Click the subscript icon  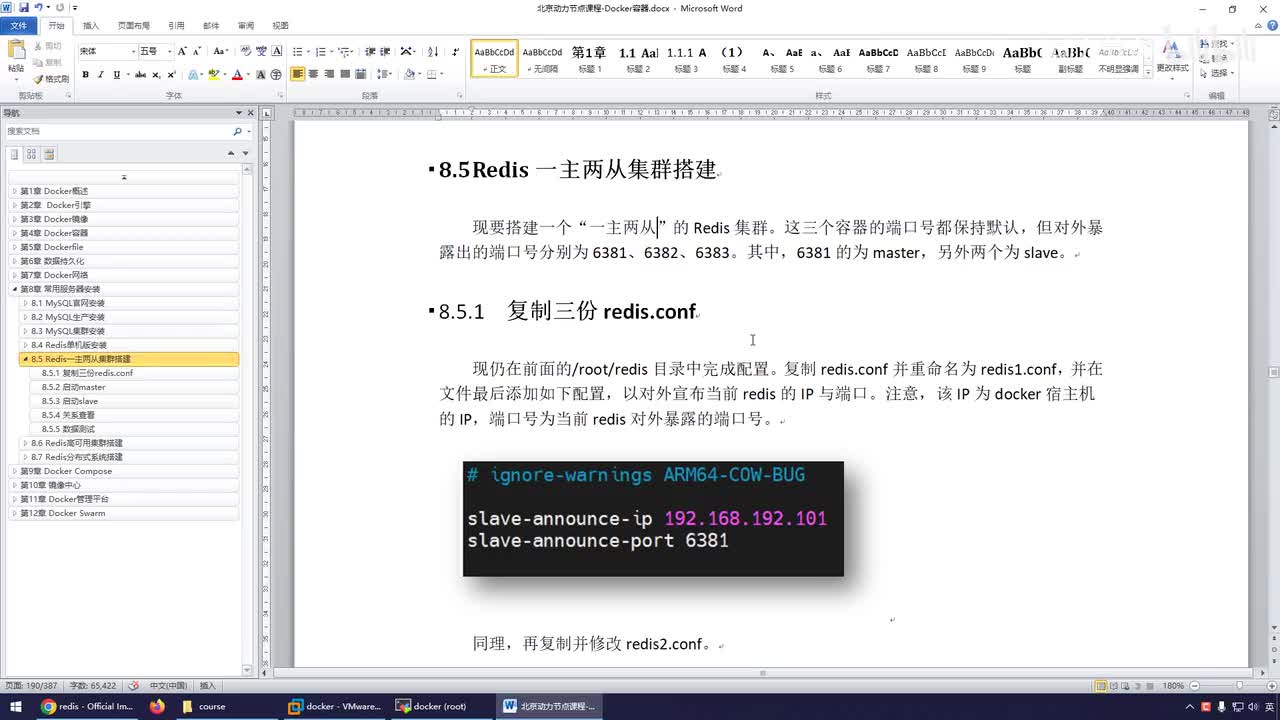pos(156,75)
